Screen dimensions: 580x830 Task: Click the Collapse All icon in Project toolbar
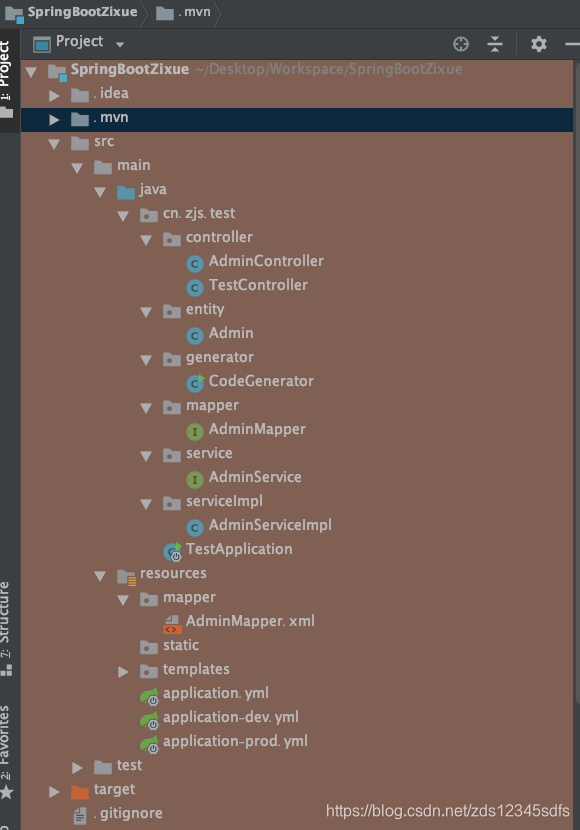(x=495, y=44)
